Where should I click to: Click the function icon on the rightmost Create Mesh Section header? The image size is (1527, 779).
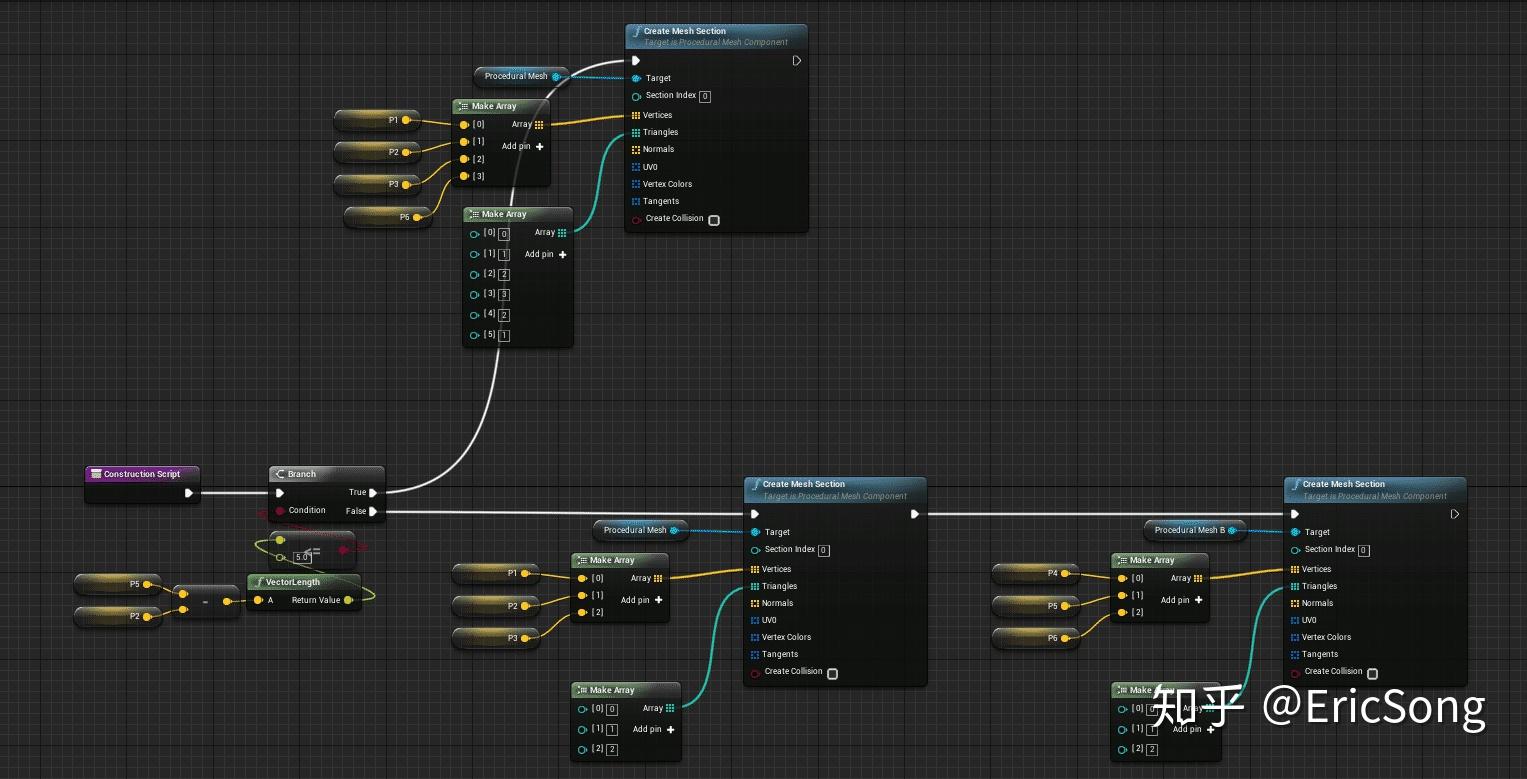1294,484
